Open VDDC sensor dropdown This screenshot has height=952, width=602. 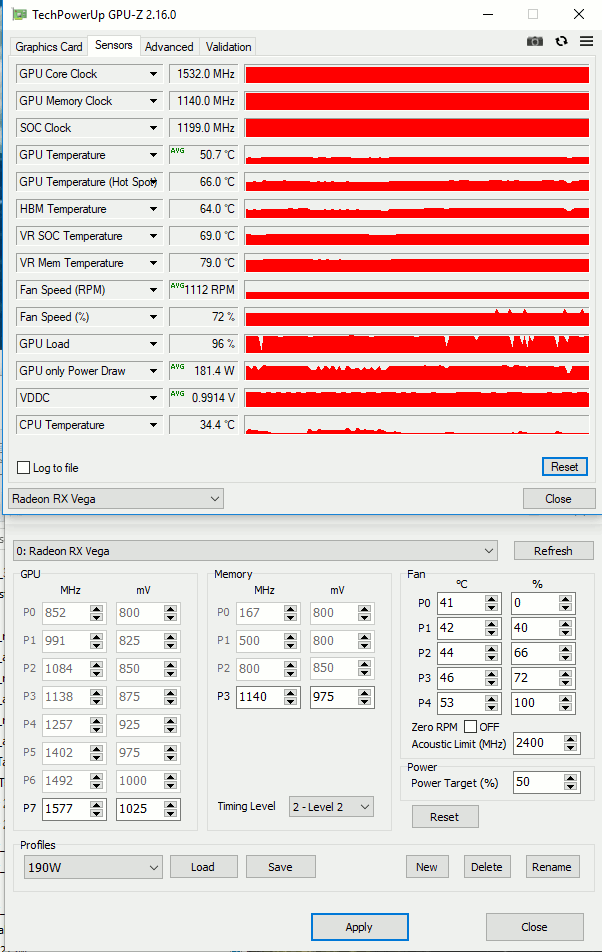coord(154,398)
